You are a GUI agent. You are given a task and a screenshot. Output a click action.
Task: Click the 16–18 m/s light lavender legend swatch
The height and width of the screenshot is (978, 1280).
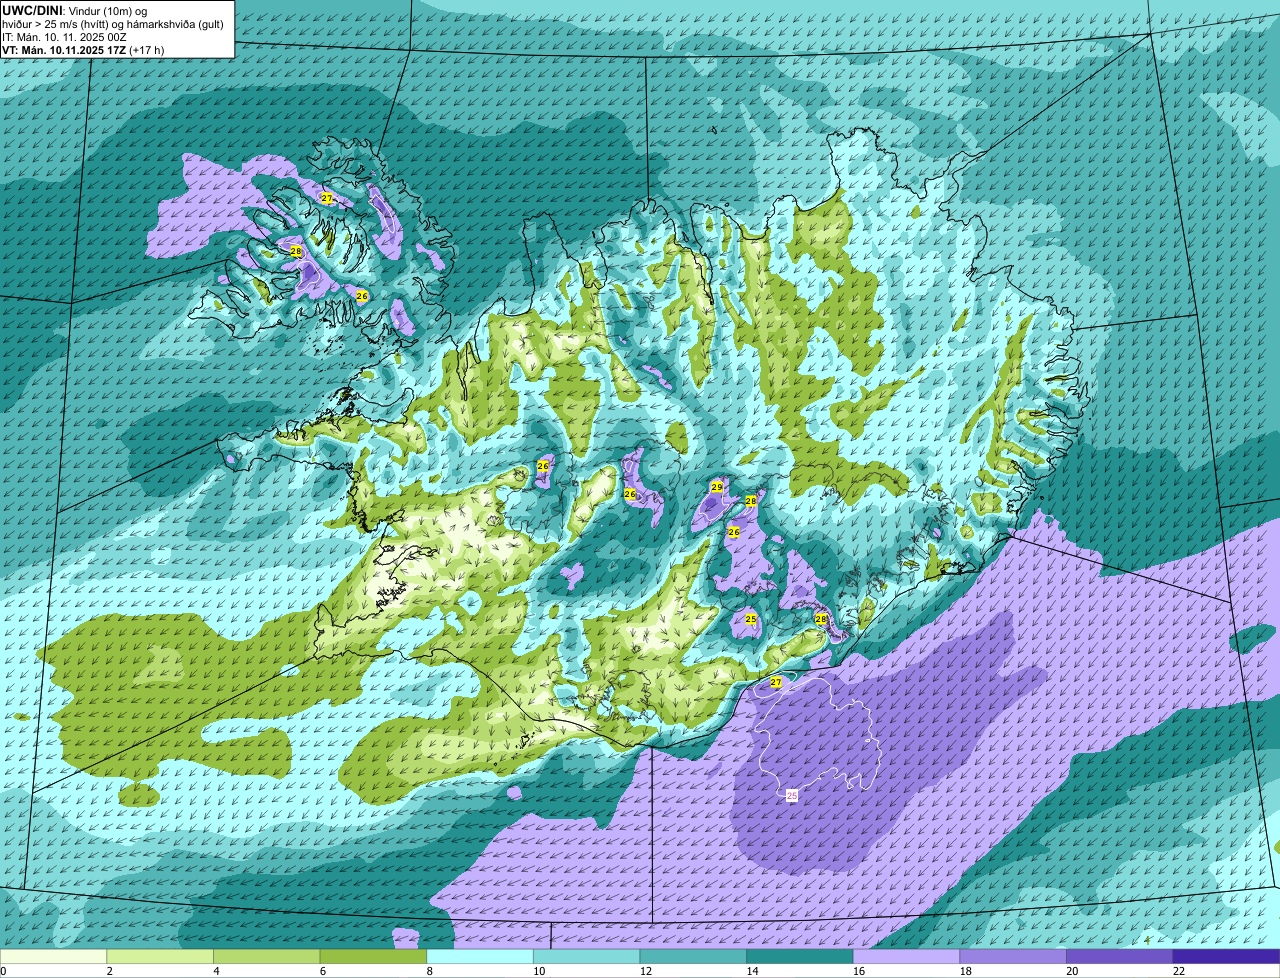(x=907, y=956)
